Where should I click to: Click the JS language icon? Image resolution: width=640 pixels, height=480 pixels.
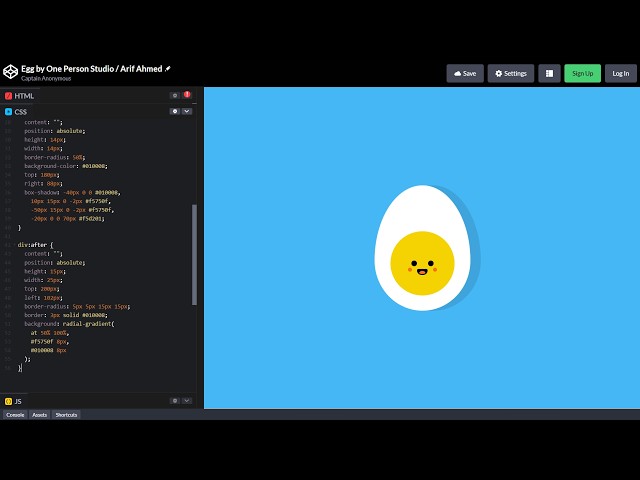click(x=8, y=401)
